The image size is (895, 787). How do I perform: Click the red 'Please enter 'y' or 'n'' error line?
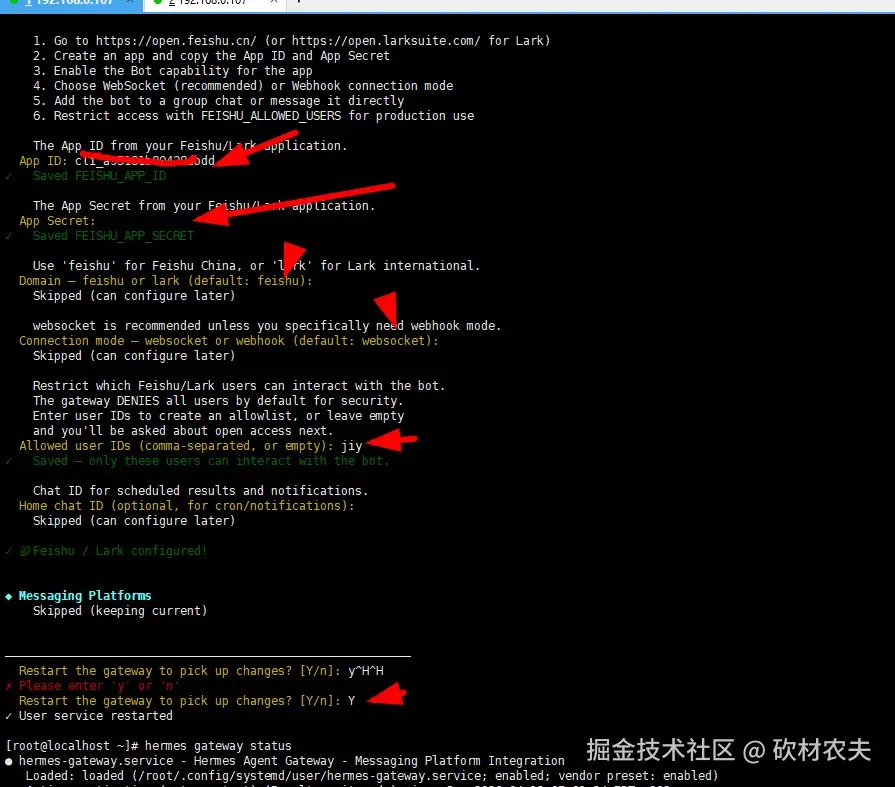tap(99, 685)
